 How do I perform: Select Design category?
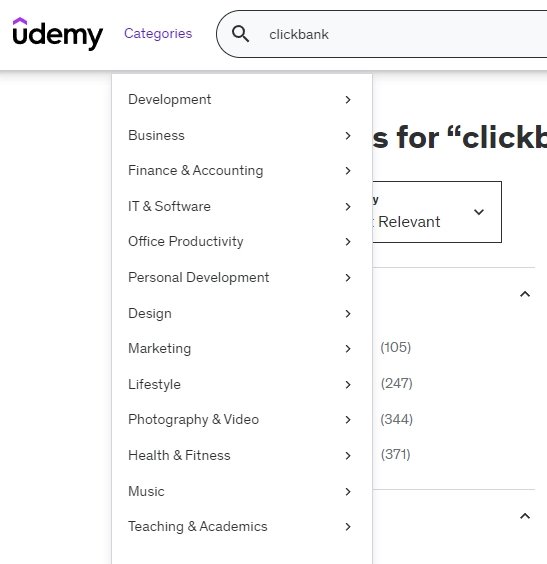point(240,314)
